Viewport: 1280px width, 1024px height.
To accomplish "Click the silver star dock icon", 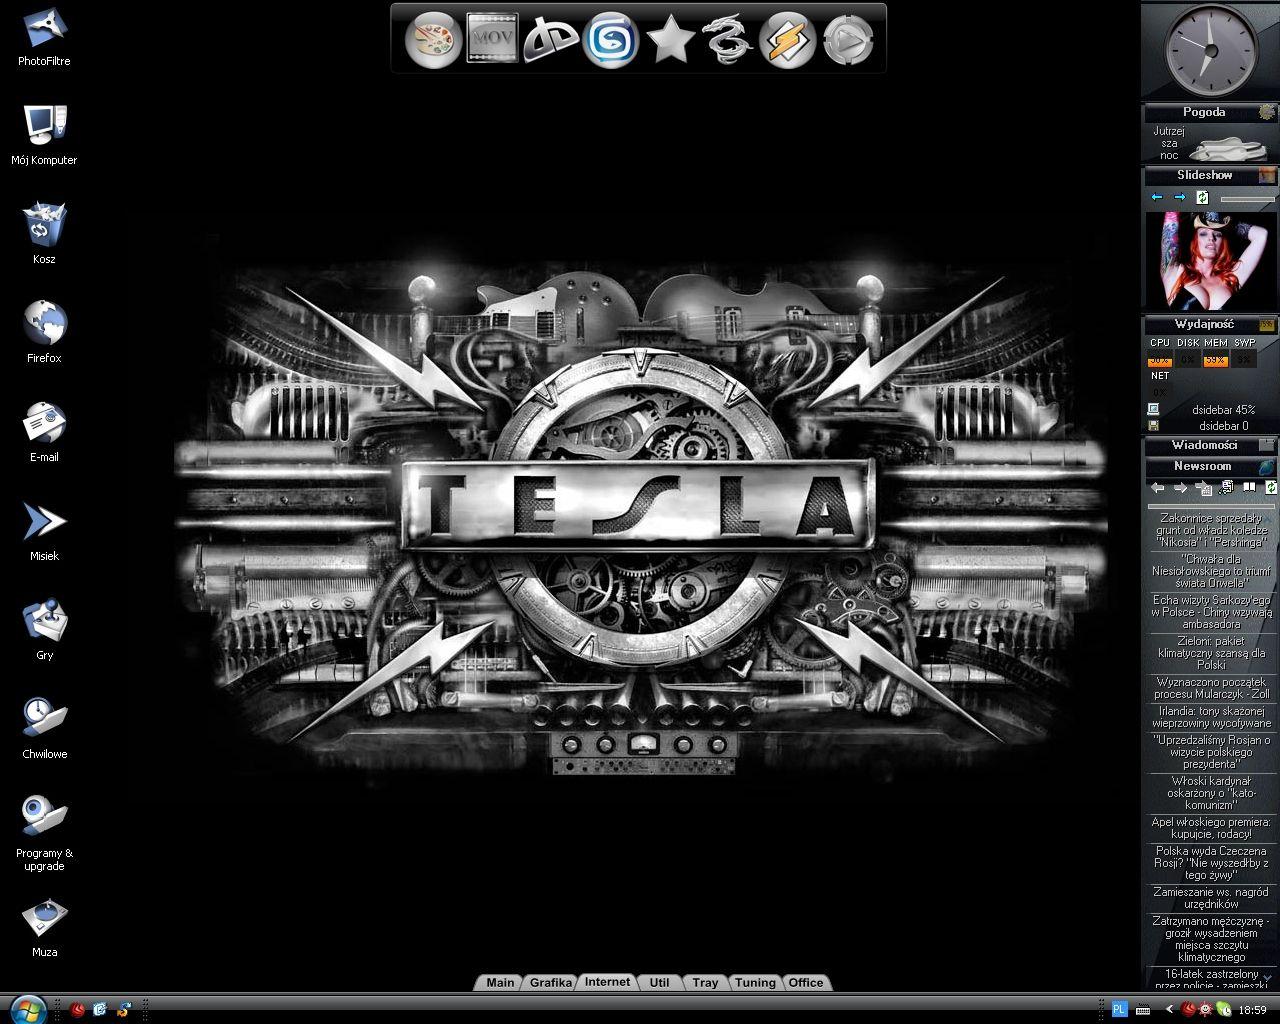I will point(670,40).
